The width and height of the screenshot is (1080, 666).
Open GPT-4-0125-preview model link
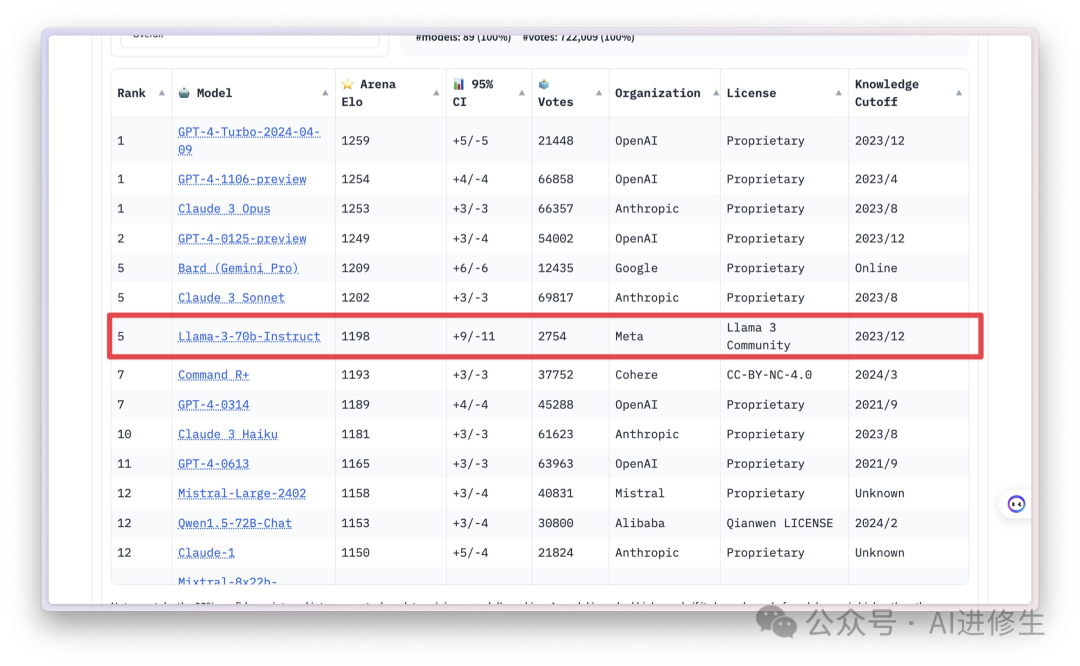click(242, 238)
